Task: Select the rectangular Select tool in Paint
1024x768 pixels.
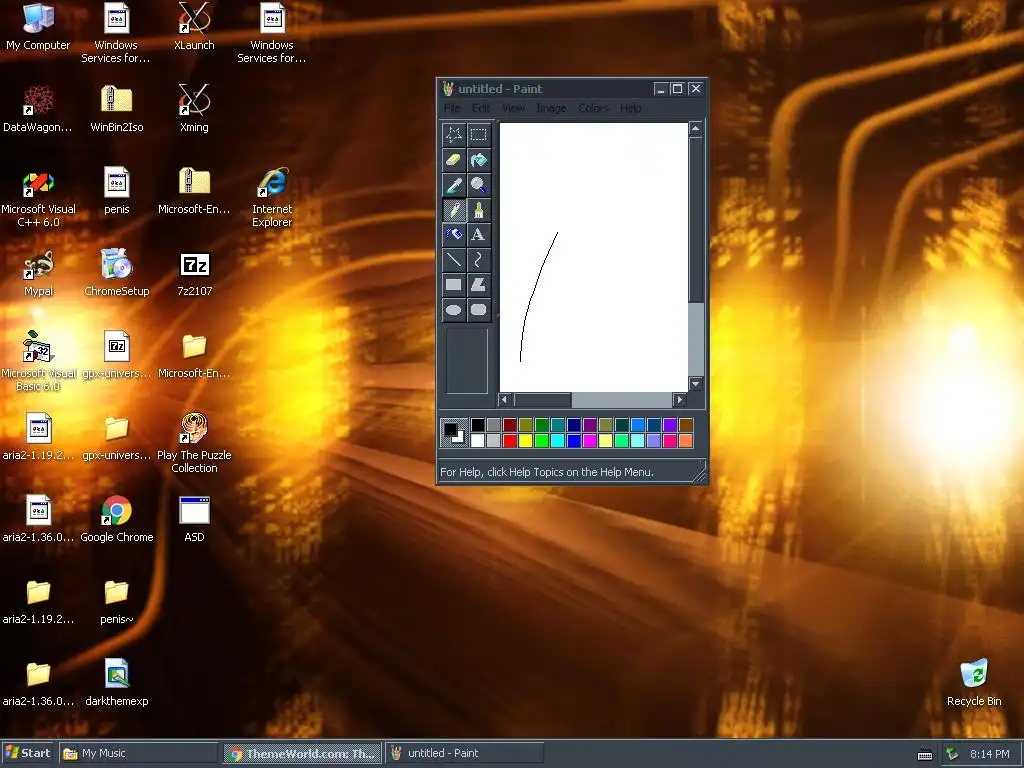Action: click(x=479, y=135)
